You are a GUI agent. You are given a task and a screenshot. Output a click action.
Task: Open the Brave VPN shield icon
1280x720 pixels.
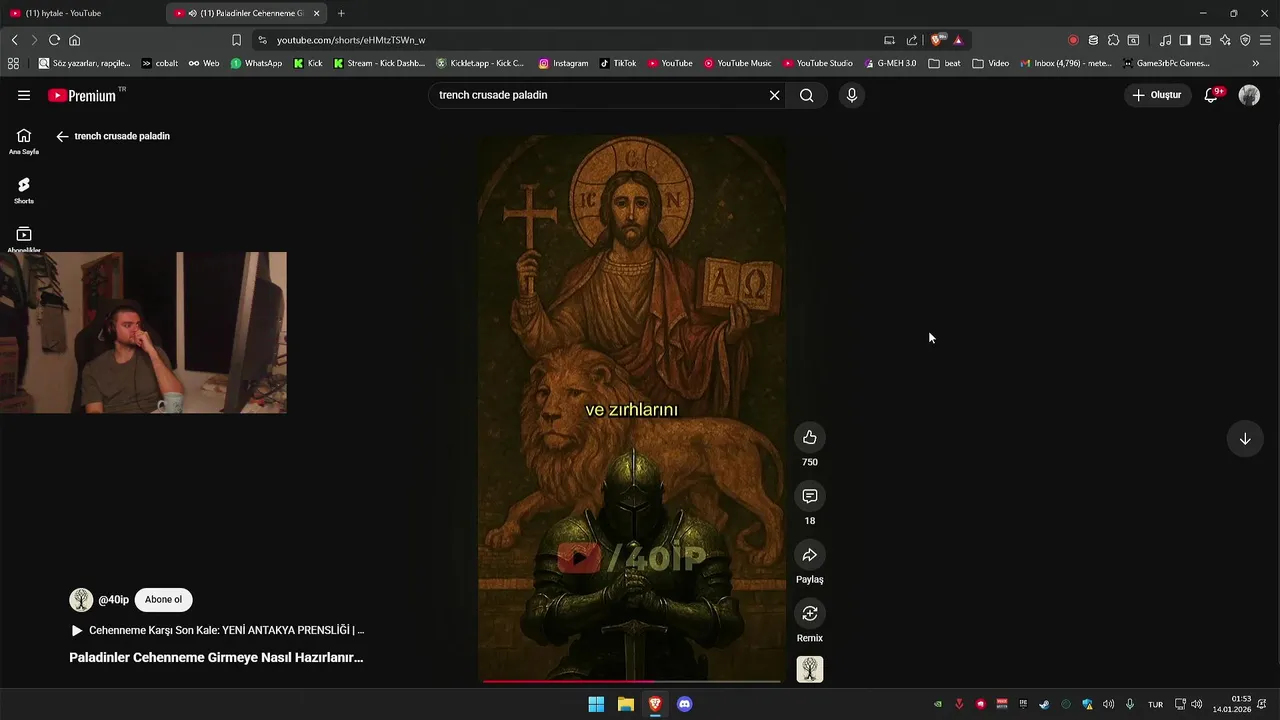coord(1245,40)
